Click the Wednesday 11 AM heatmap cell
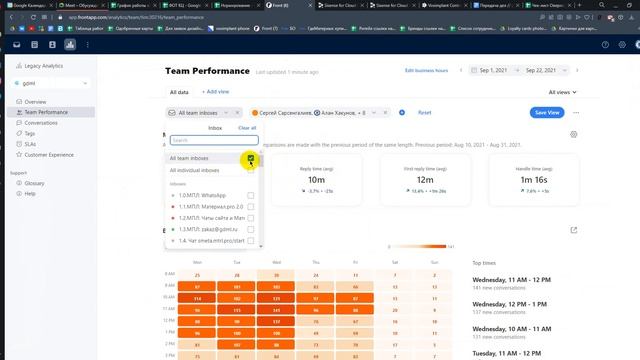 pos(276,310)
